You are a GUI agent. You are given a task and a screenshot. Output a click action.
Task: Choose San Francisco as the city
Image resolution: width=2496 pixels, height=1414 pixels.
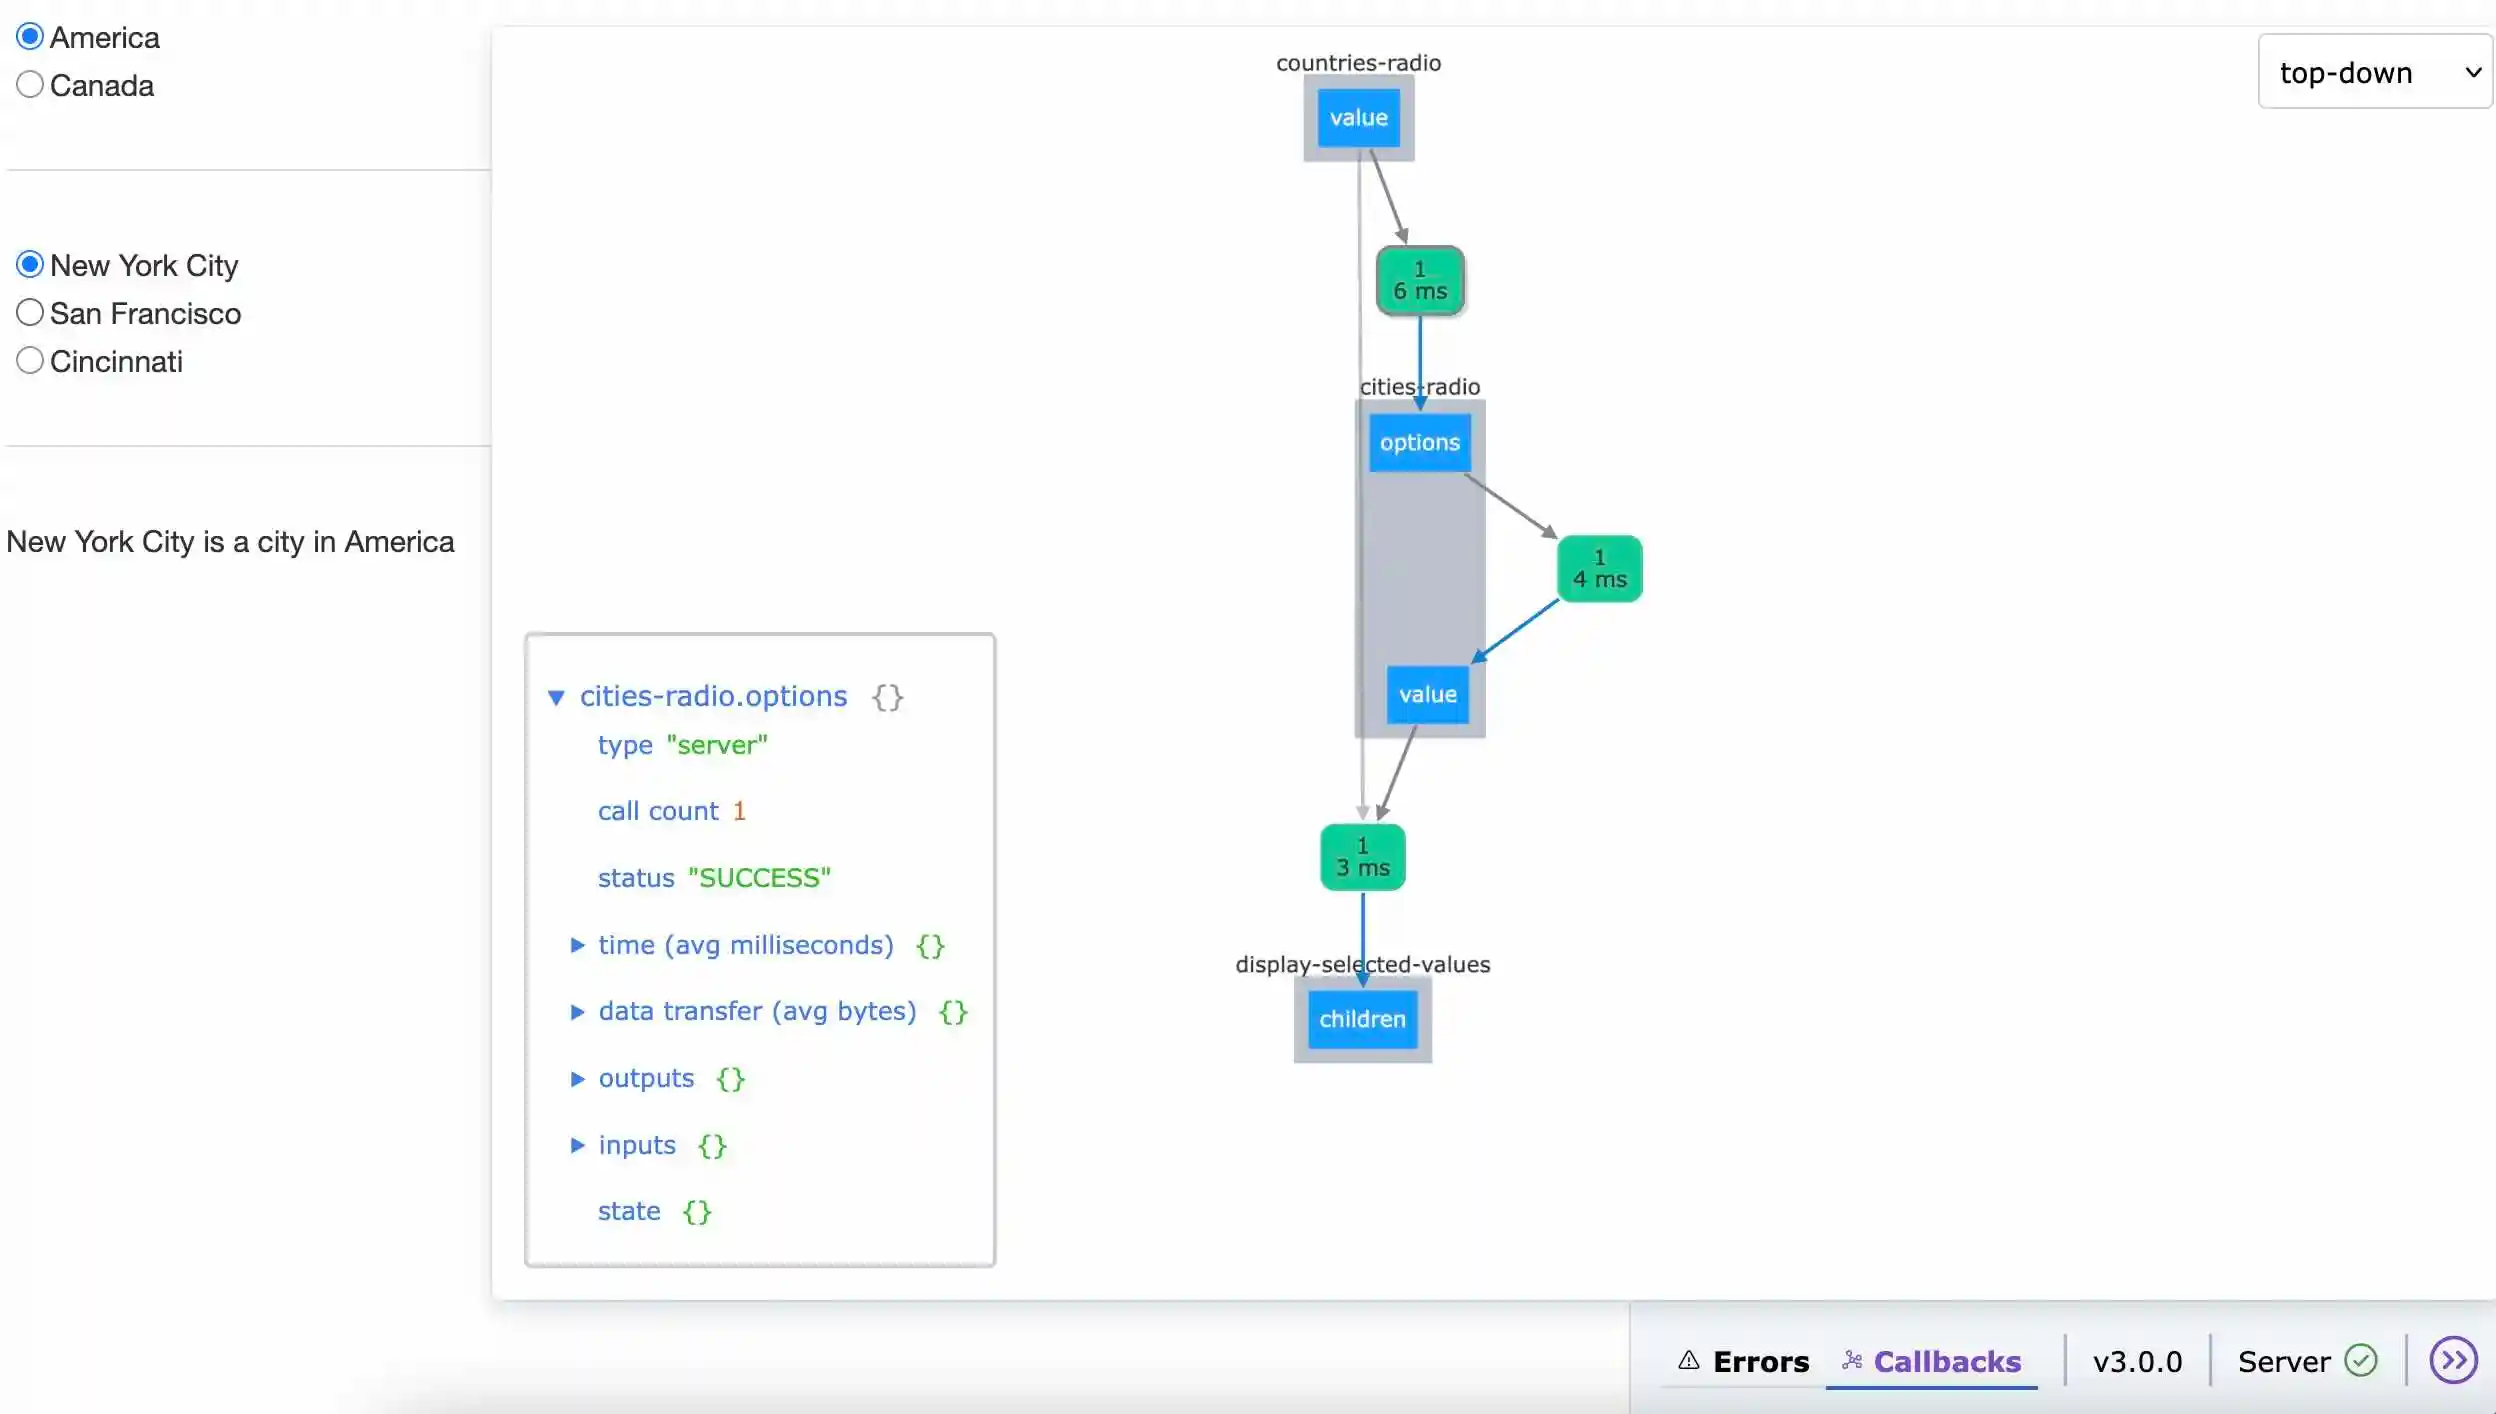pos(29,311)
